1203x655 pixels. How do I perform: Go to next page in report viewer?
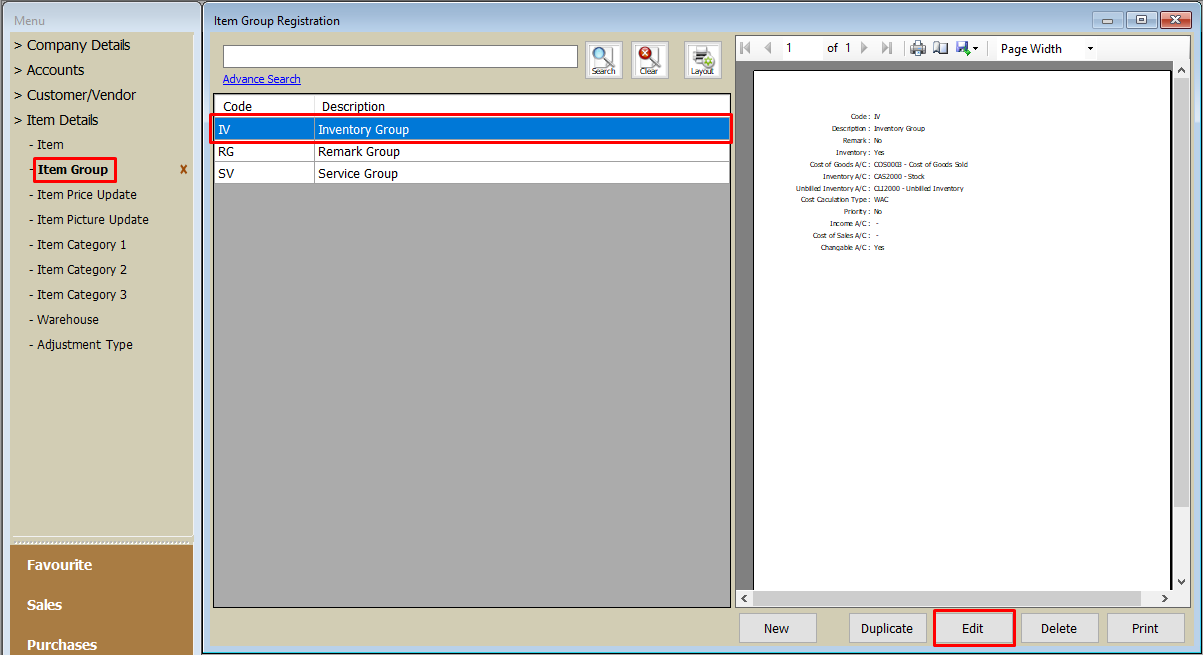(865, 48)
